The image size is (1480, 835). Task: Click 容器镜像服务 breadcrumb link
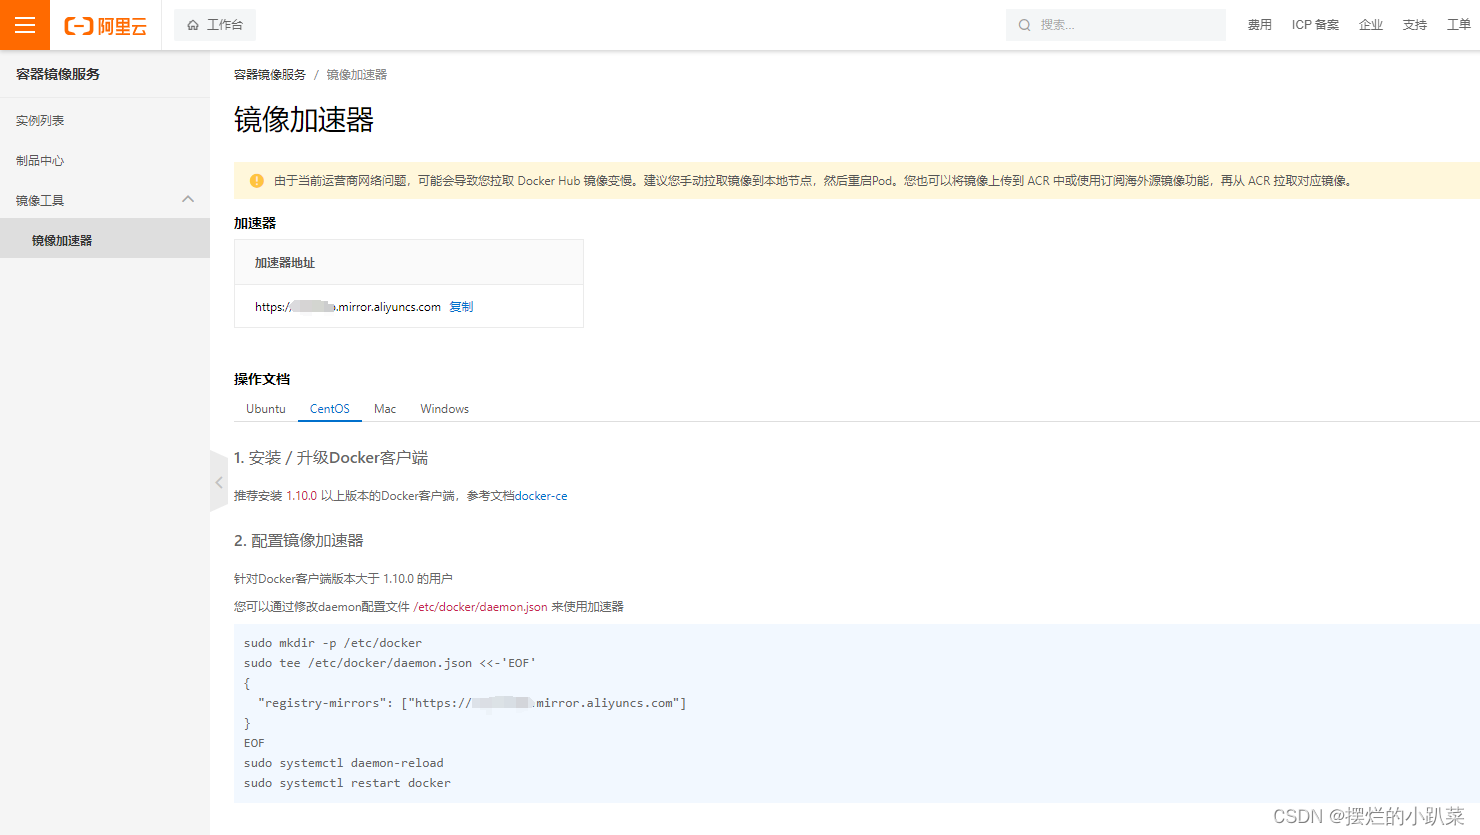[x=270, y=75]
